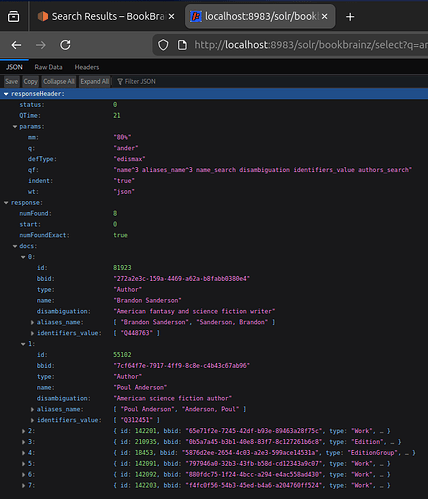Switch to the Raw Data tab
Viewport: 428px width, 499px height.
coord(48,67)
